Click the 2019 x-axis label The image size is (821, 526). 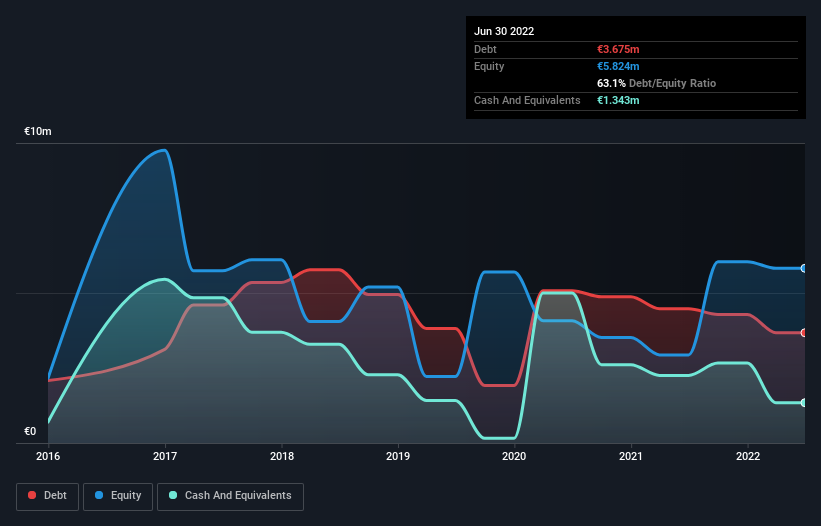coord(398,456)
